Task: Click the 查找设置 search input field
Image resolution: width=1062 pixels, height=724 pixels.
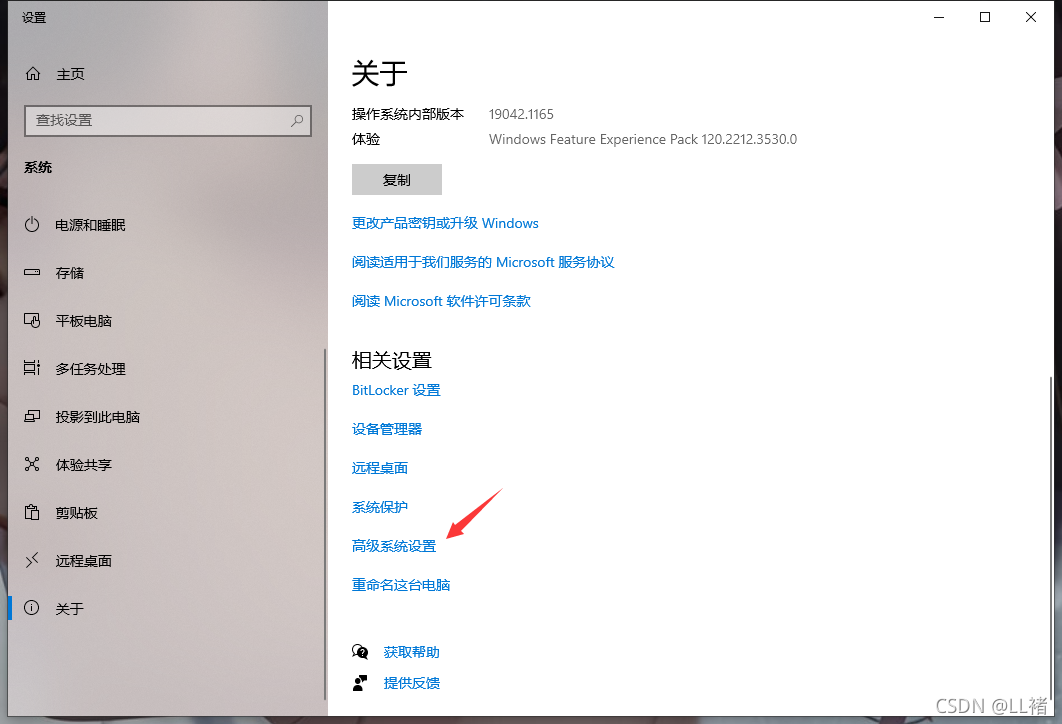Action: click(x=160, y=121)
